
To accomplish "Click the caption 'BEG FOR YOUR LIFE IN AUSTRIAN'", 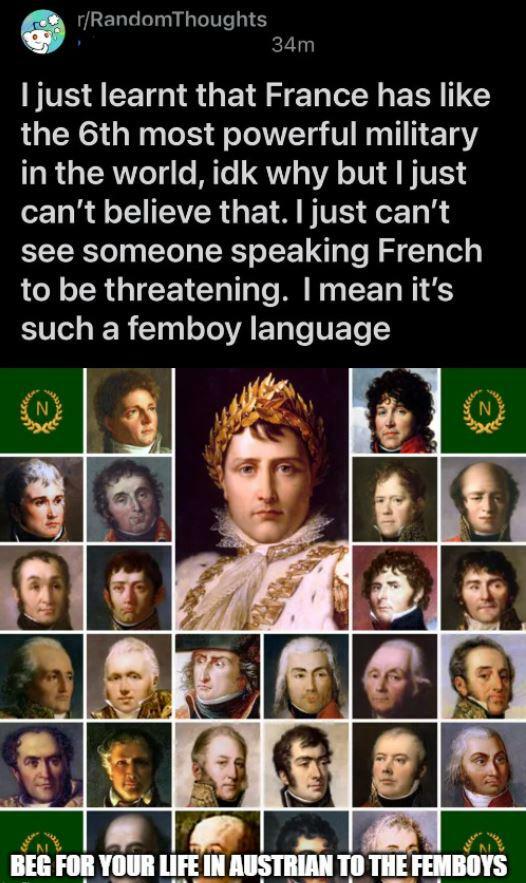I will point(177,865).
